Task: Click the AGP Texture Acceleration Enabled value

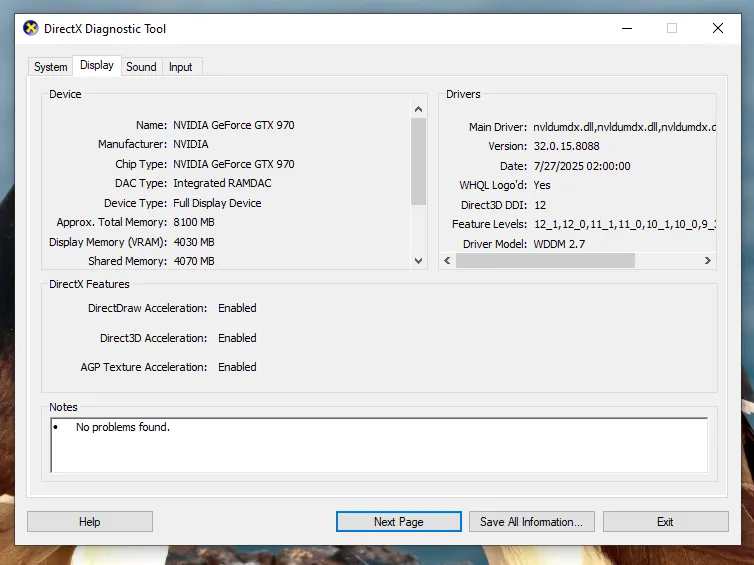Action: pyautogui.click(x=237, y=367)
